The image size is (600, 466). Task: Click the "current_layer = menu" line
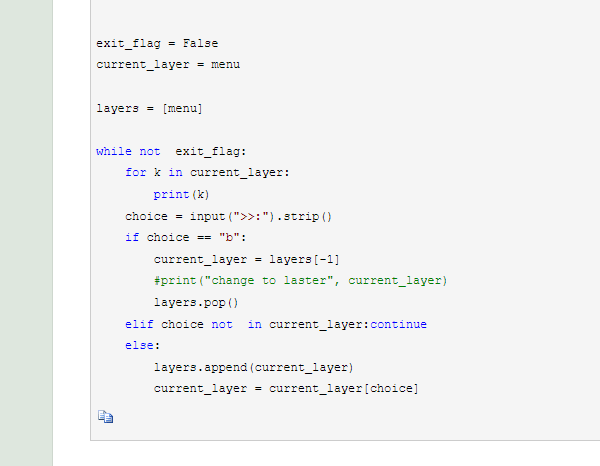[x=168, y=65]
